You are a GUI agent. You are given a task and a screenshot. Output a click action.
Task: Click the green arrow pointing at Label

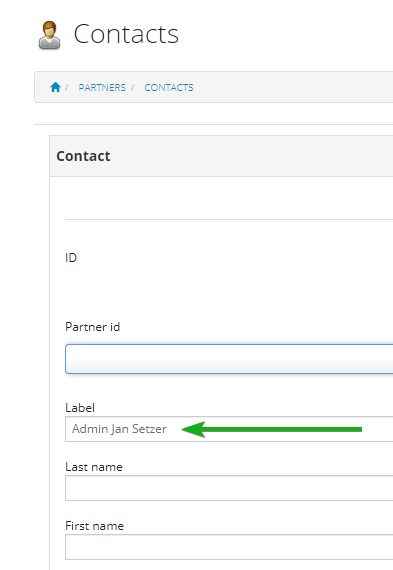pos(272,429)
